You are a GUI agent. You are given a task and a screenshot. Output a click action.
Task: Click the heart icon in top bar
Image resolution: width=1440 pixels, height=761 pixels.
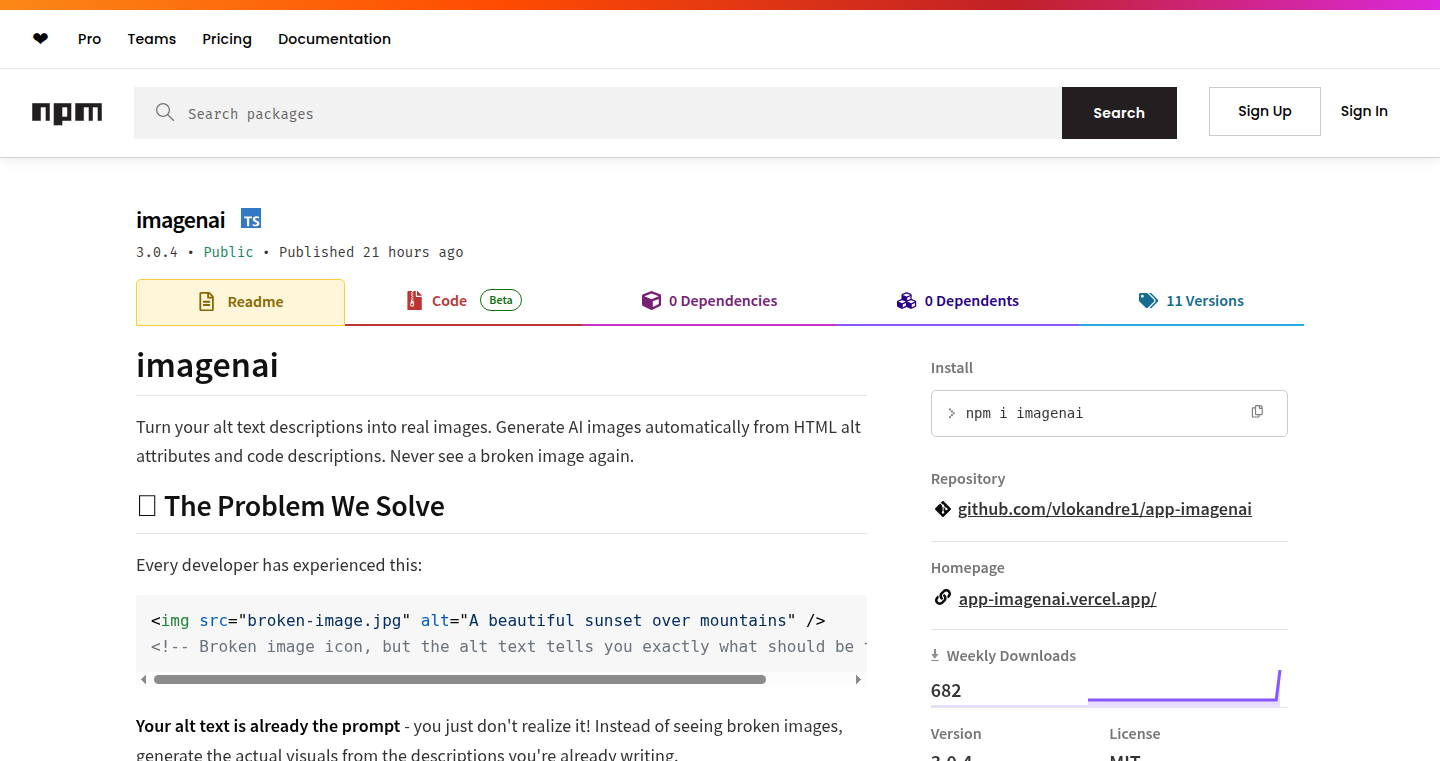coord(40,39)
